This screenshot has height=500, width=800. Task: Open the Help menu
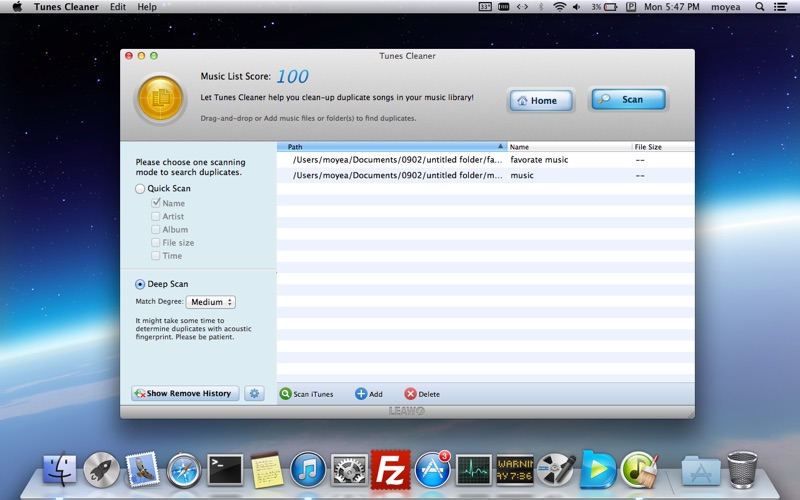coord(147,7)
